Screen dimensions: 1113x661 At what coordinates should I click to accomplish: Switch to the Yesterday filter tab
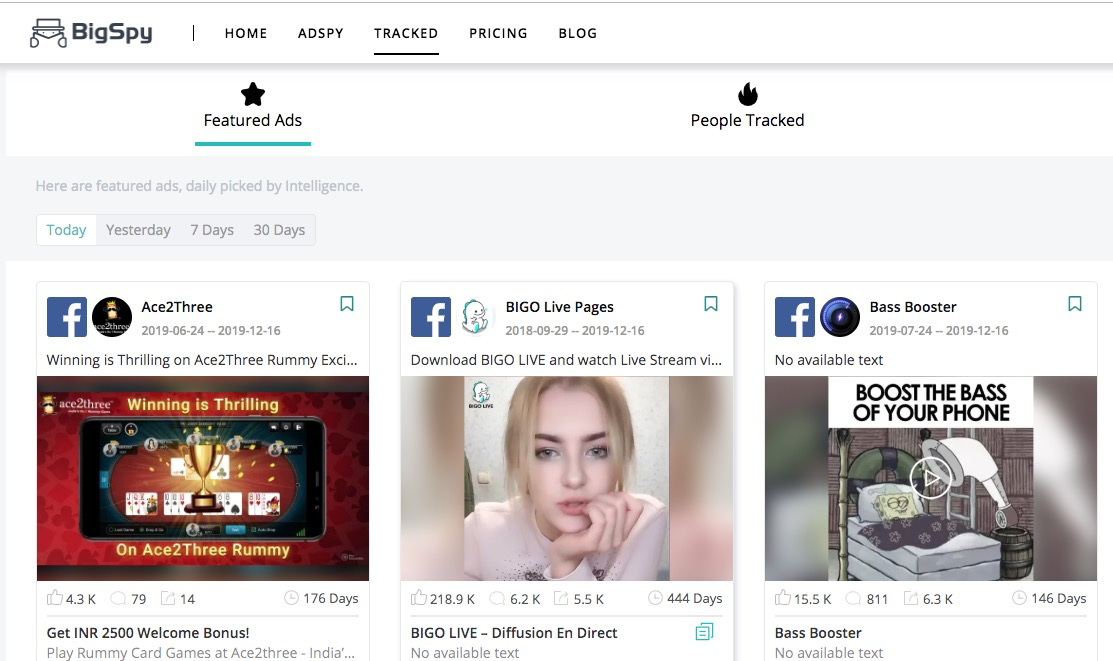(x=138, y=229)
